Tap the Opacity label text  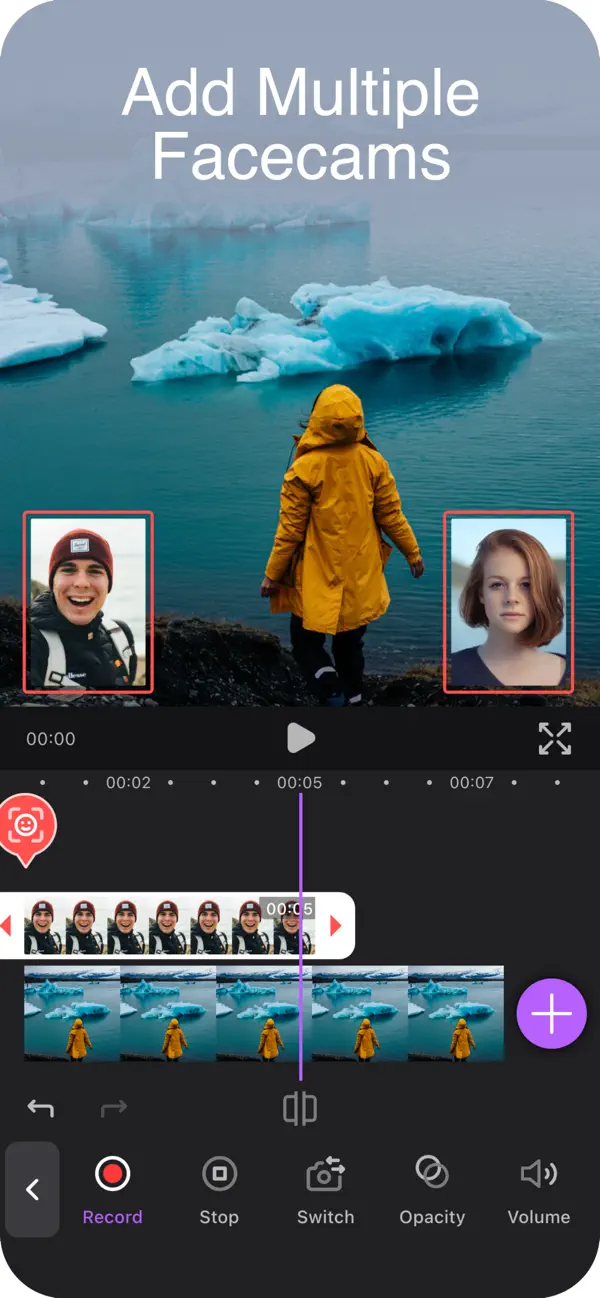(432, 1217)
